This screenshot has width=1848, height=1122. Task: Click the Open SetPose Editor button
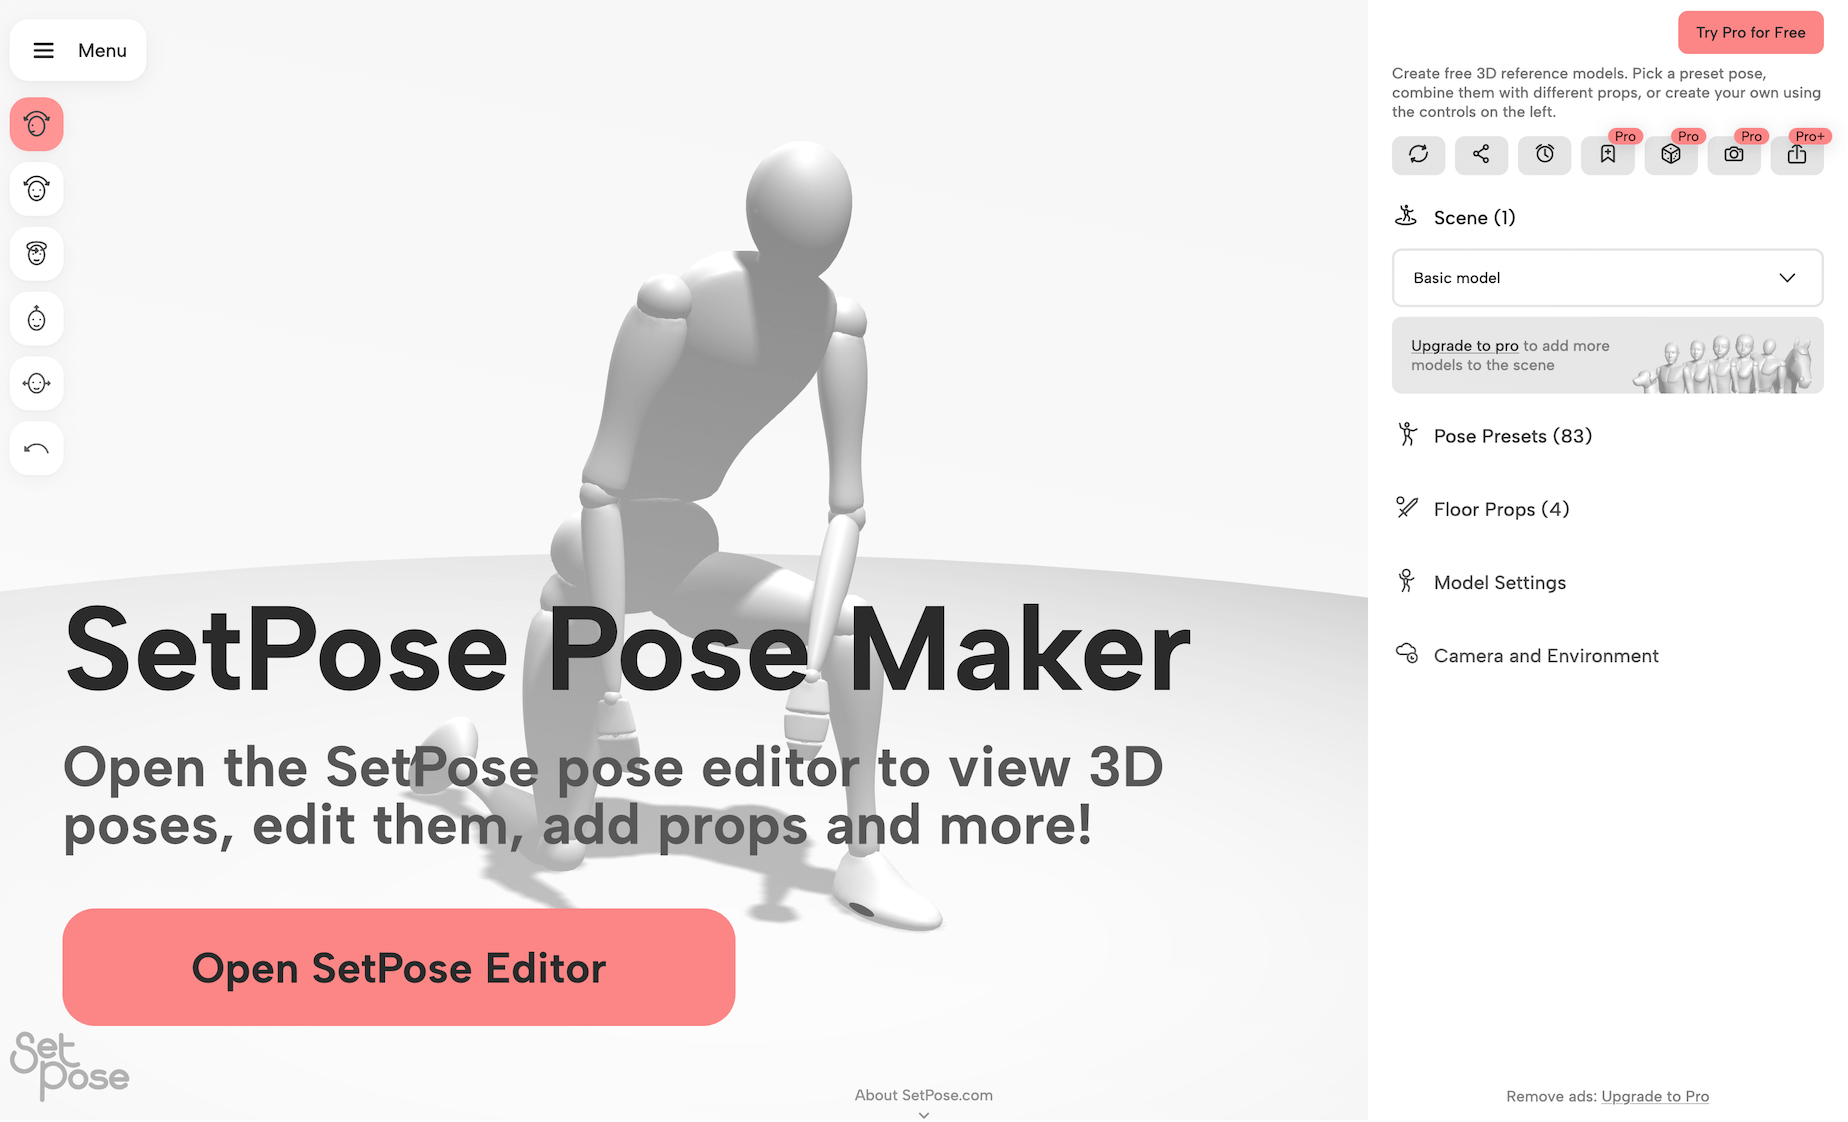coord(399,967)
